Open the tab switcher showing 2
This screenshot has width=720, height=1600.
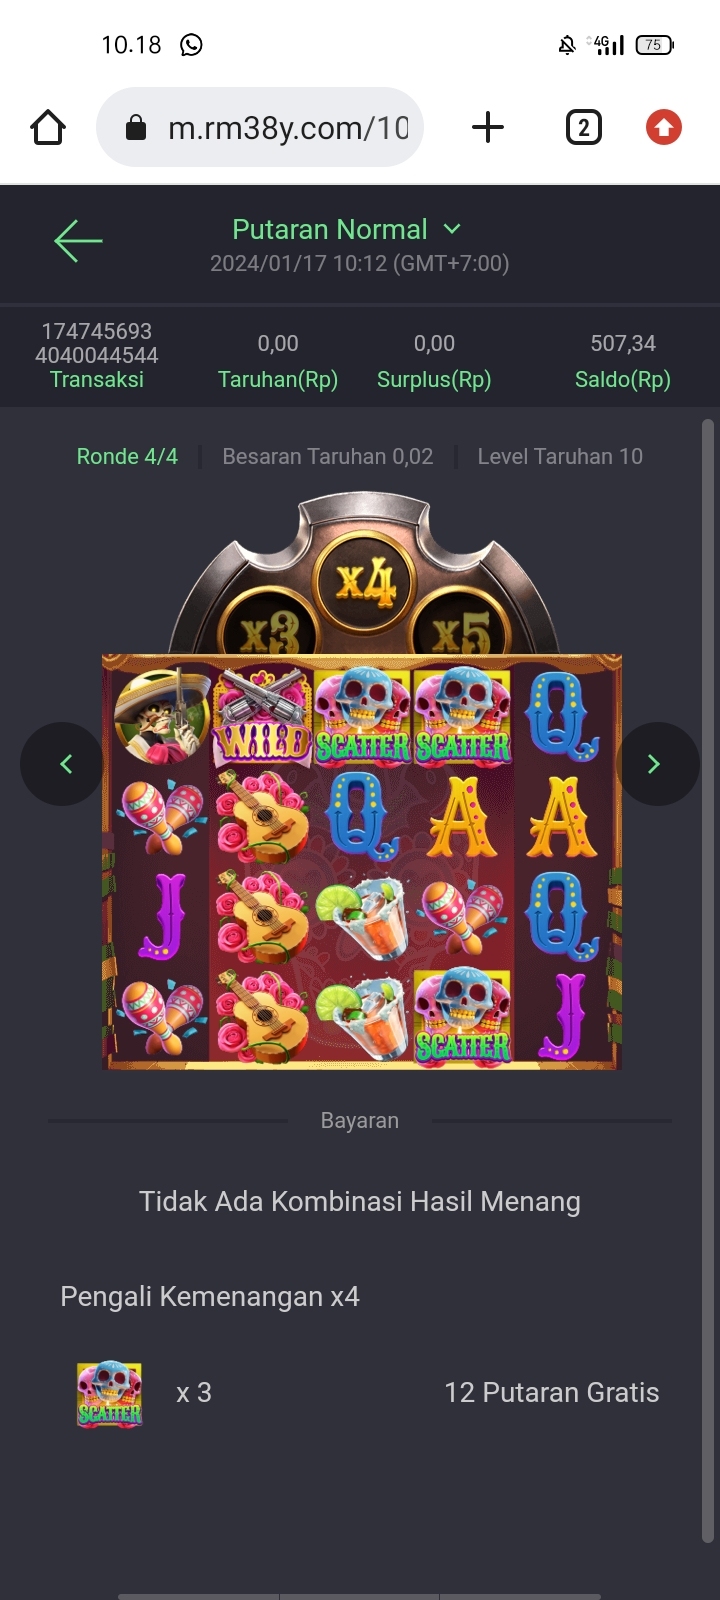click(584, 128)
